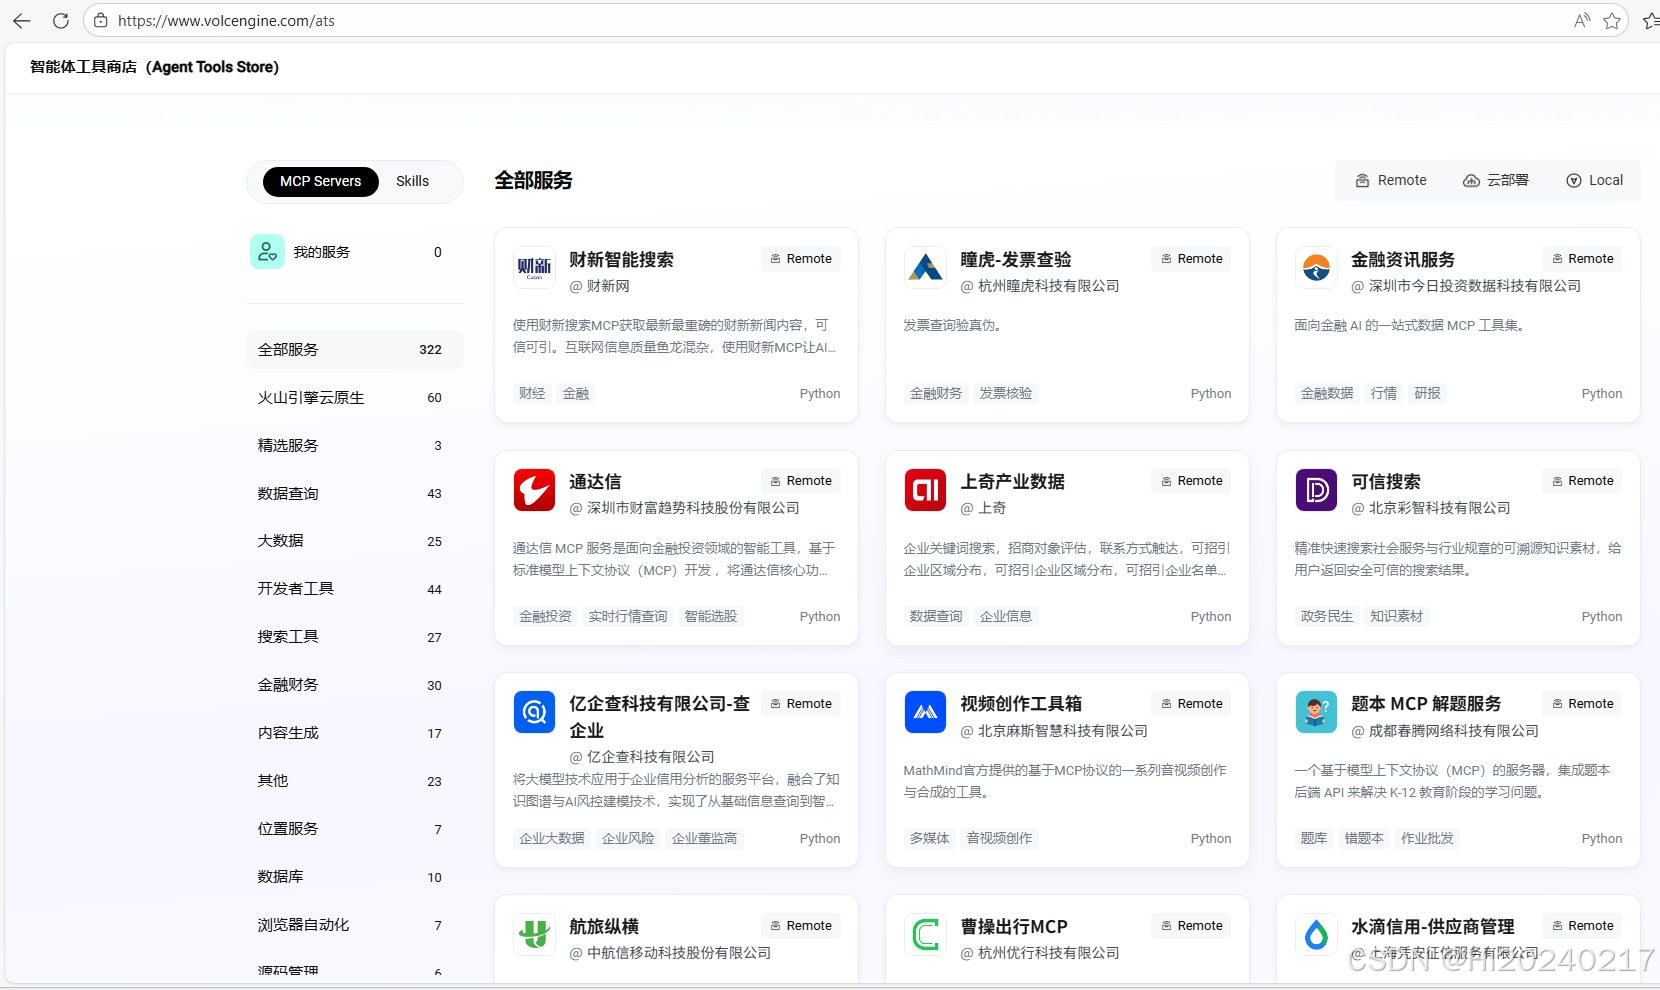Click the 视频创作工具箱 mountain logo

click(925, 712)
